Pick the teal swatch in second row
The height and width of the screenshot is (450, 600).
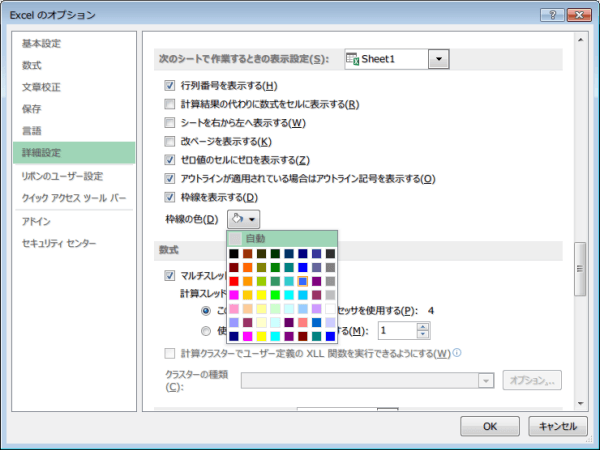tap(289, 267)
